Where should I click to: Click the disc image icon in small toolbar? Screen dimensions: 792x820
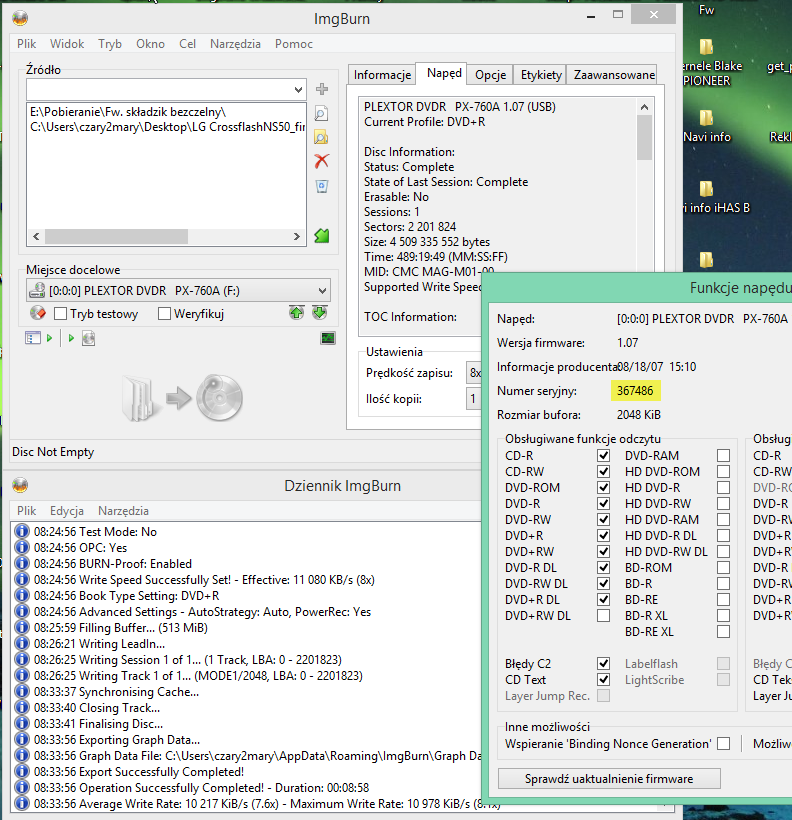click(88, 338)
